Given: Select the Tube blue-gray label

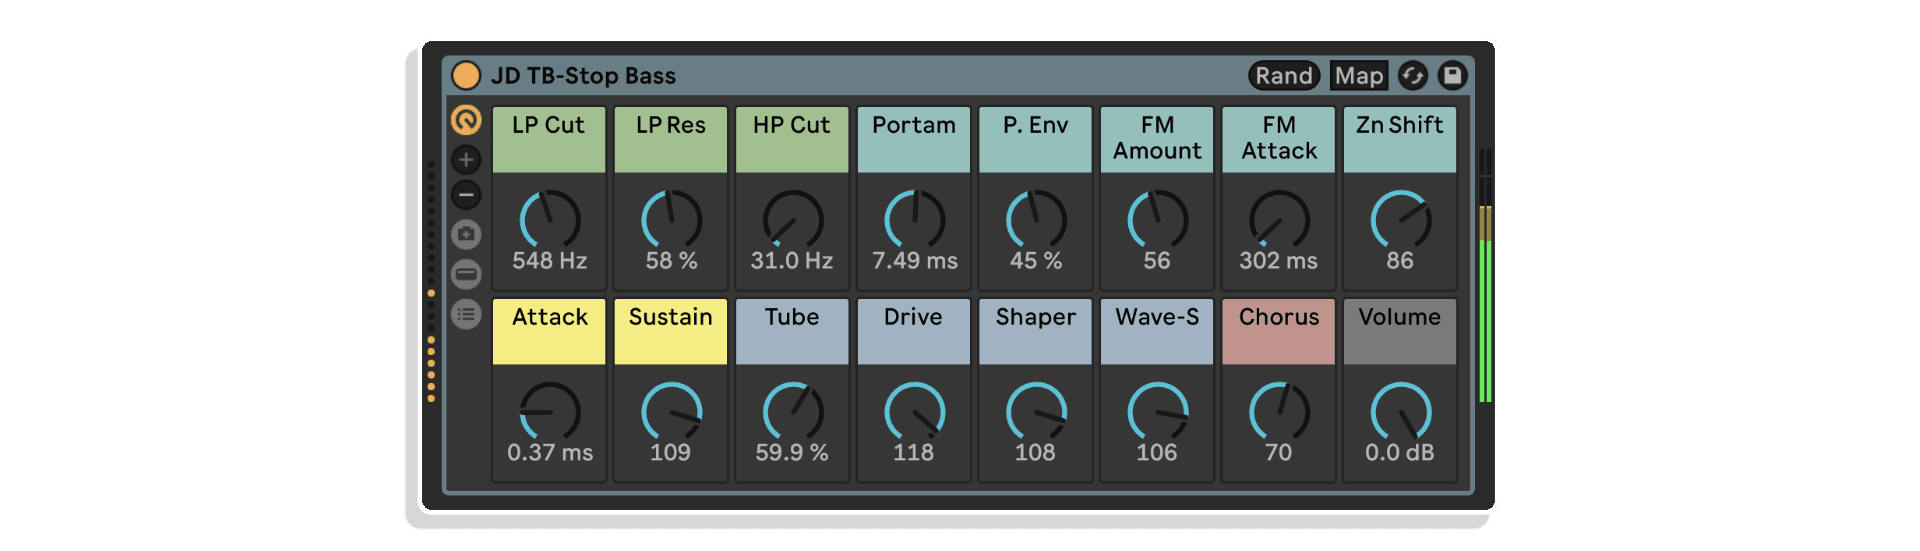Looking at the screenshot, I should 792,332.
